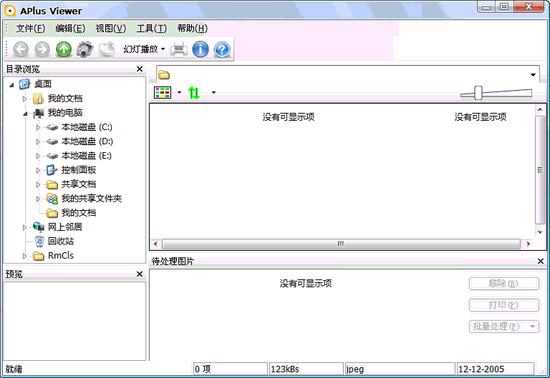Click the printer icon in toolbar
The width and height of the screenshot is (550, 378).
click(x=179, y=49)
